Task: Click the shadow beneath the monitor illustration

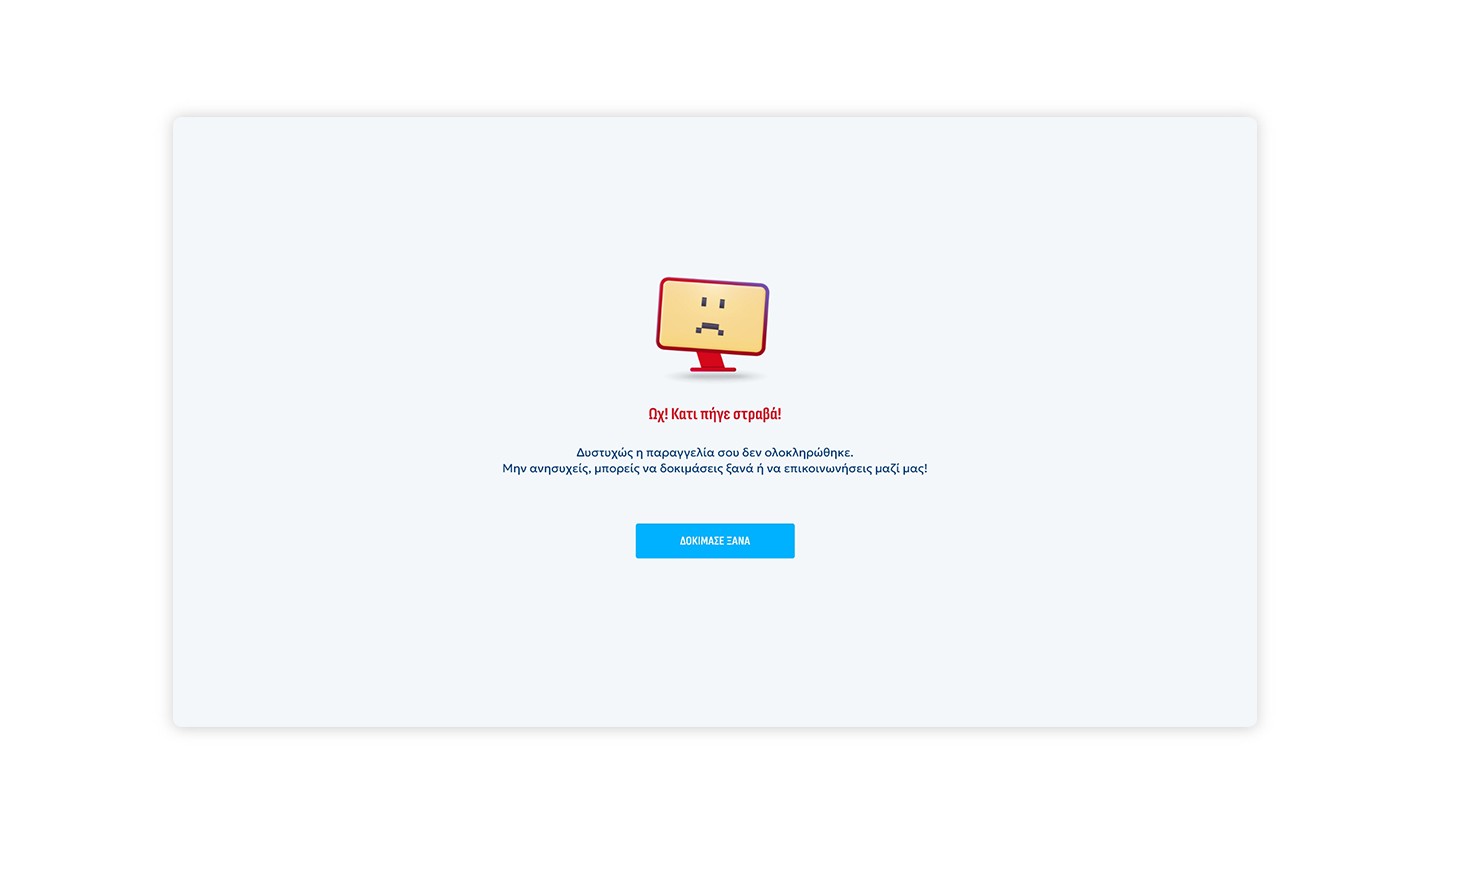Action: coord(715,377)
